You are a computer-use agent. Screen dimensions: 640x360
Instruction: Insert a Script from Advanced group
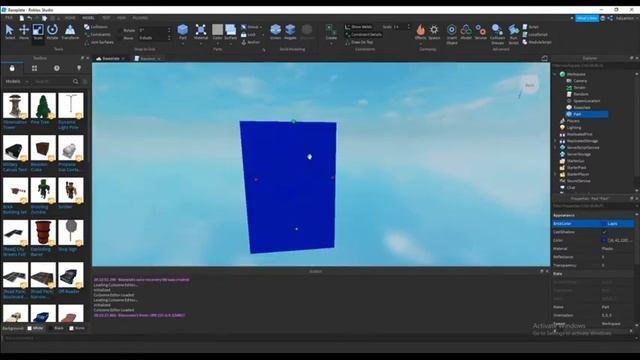pyautogui.click(x=530, y=27)
